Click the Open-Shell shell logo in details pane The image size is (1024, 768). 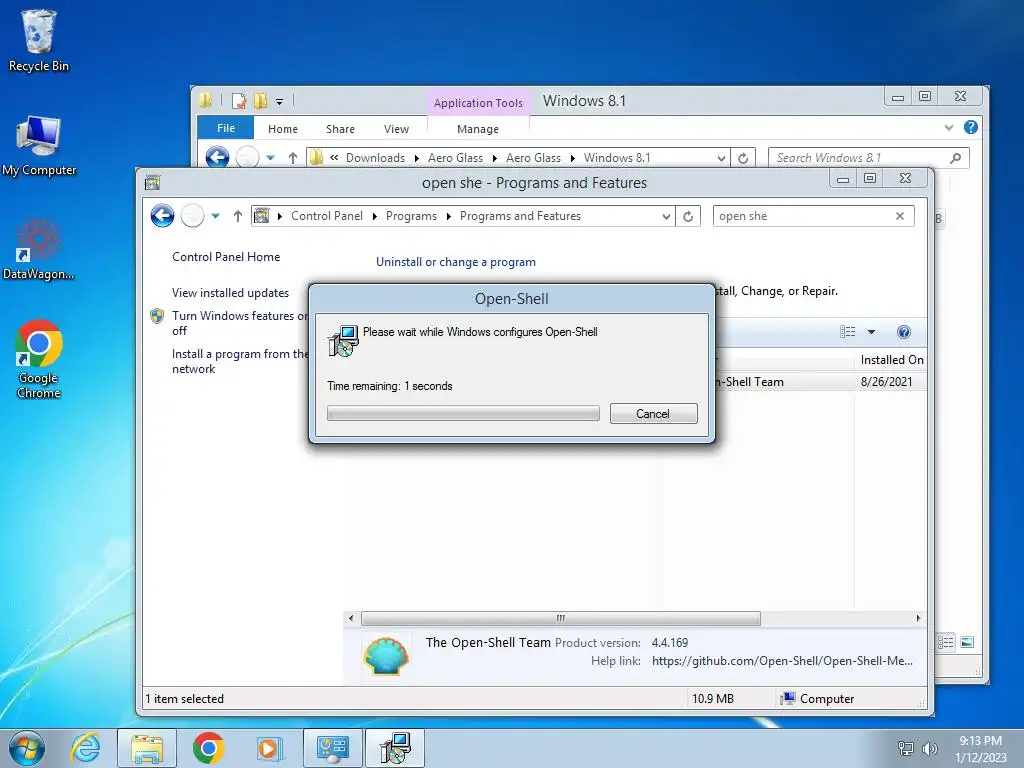[387, 655]
